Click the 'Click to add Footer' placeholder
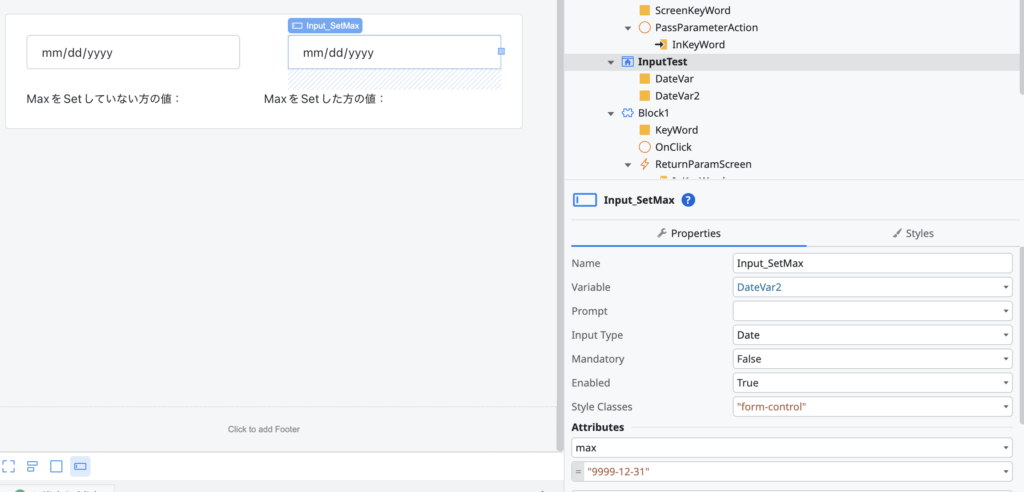Screen dimensions: 1024x492 [x=264, y=429]
